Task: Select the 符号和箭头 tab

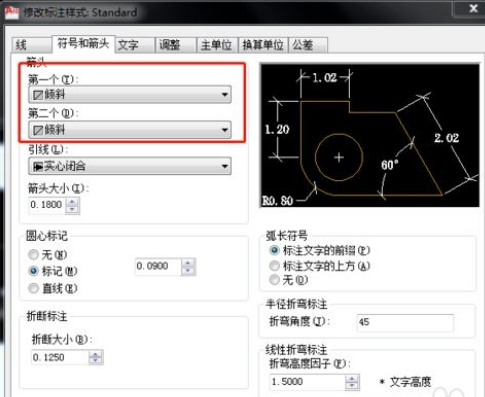Action: pyautogui.click(x=83, y=44)
